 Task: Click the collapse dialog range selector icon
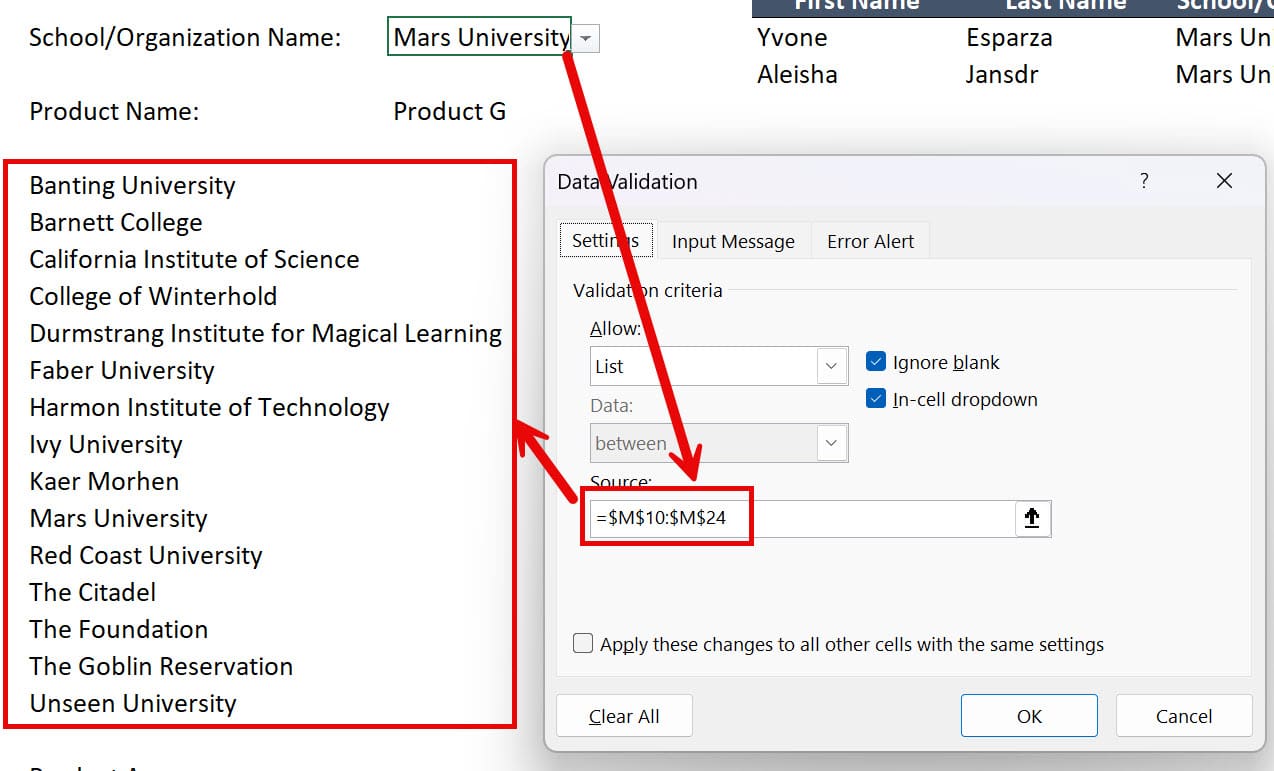[1033, 518]
